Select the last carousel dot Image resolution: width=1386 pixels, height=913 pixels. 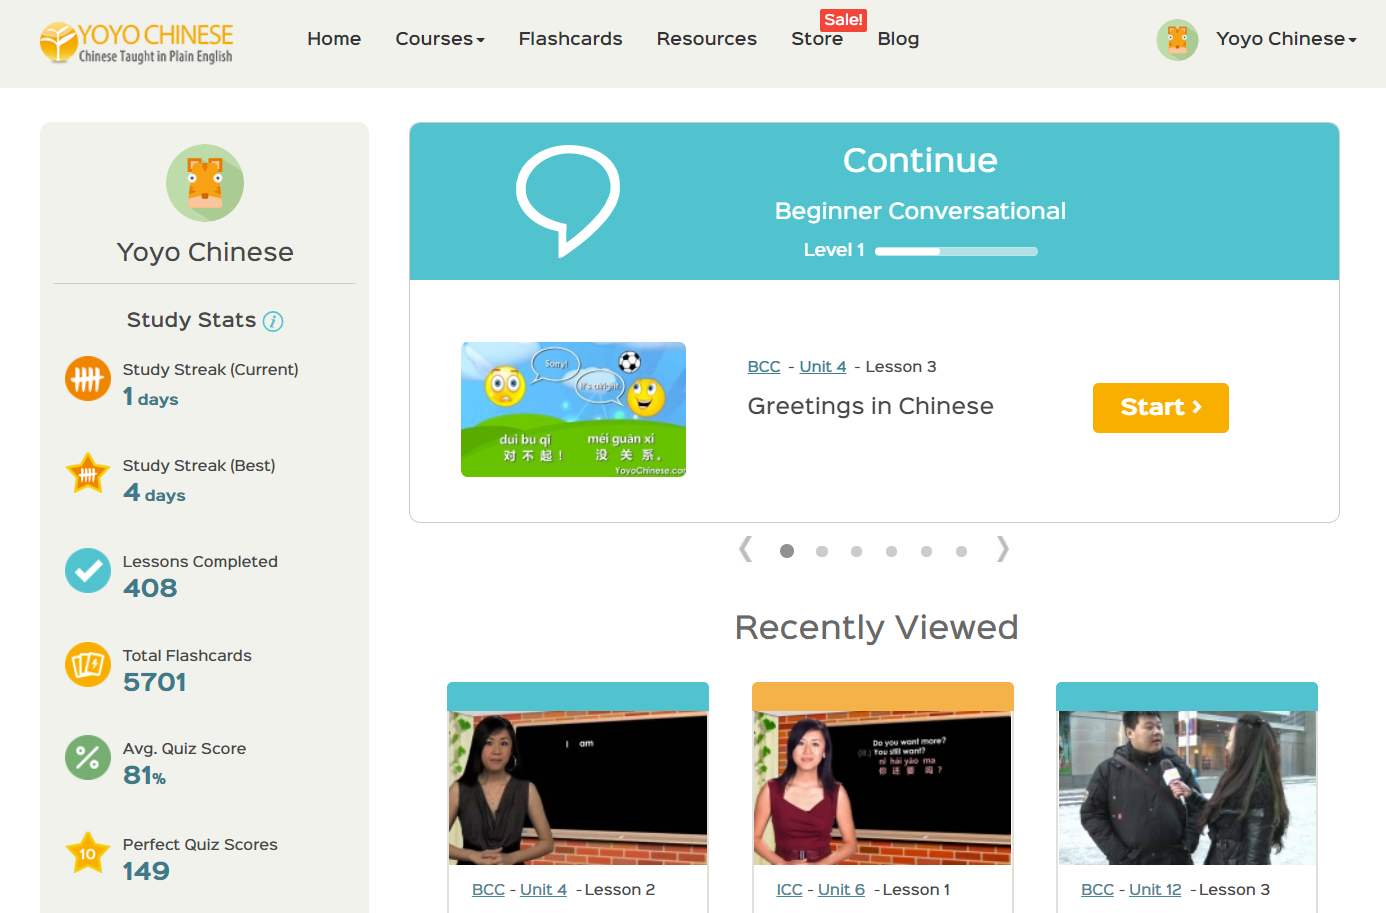point(961,551)
